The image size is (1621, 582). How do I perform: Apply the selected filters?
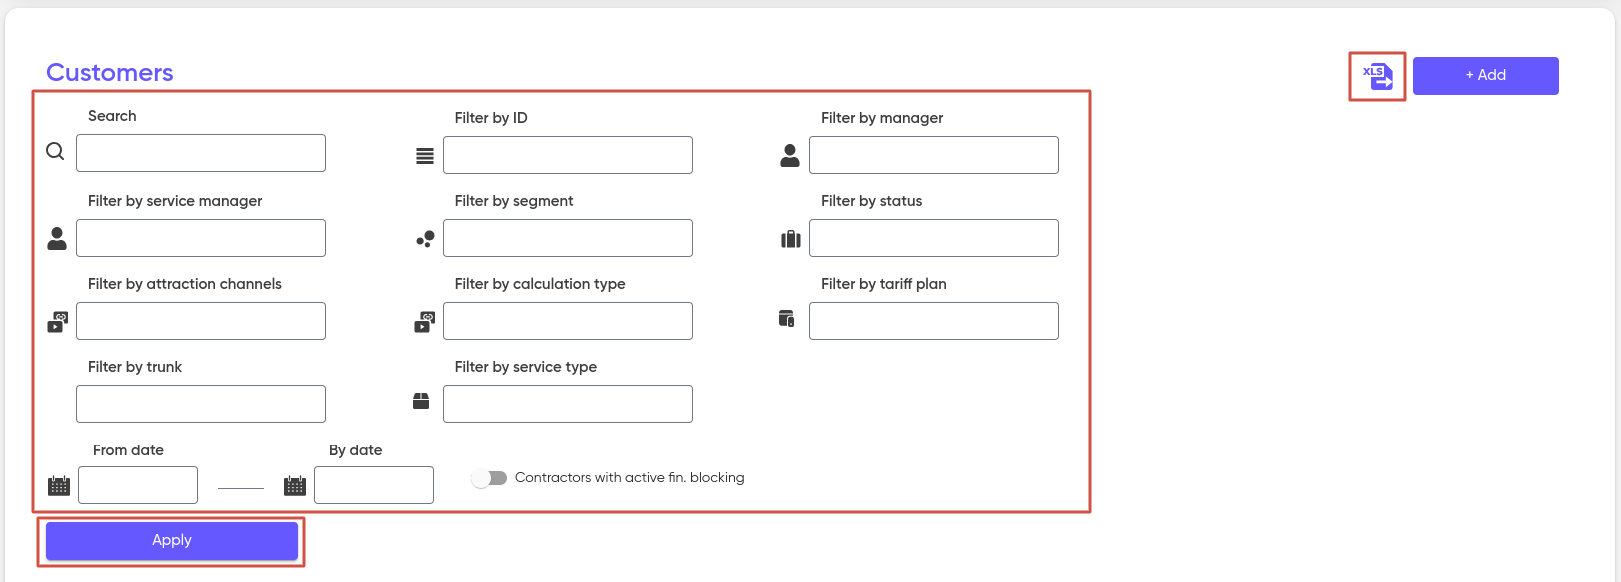[x=172, y=541]
